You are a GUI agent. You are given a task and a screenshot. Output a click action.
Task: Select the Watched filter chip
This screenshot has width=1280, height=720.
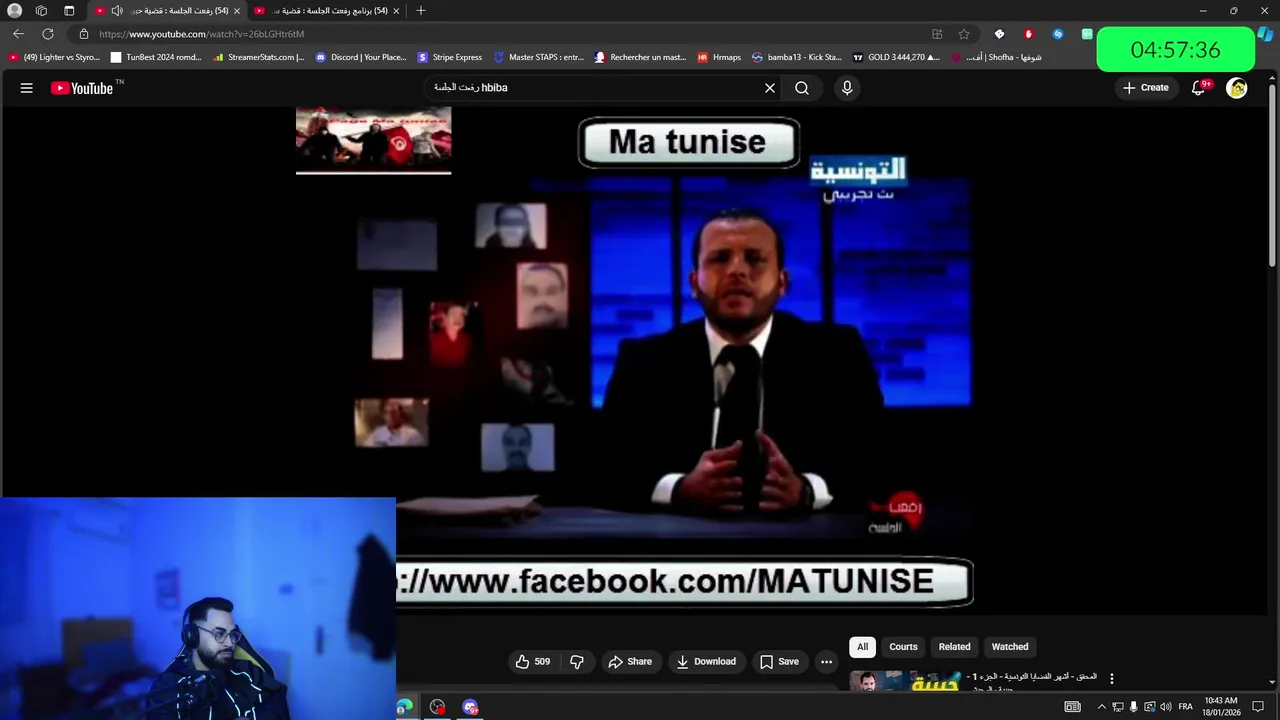[x=1010, y=647]
